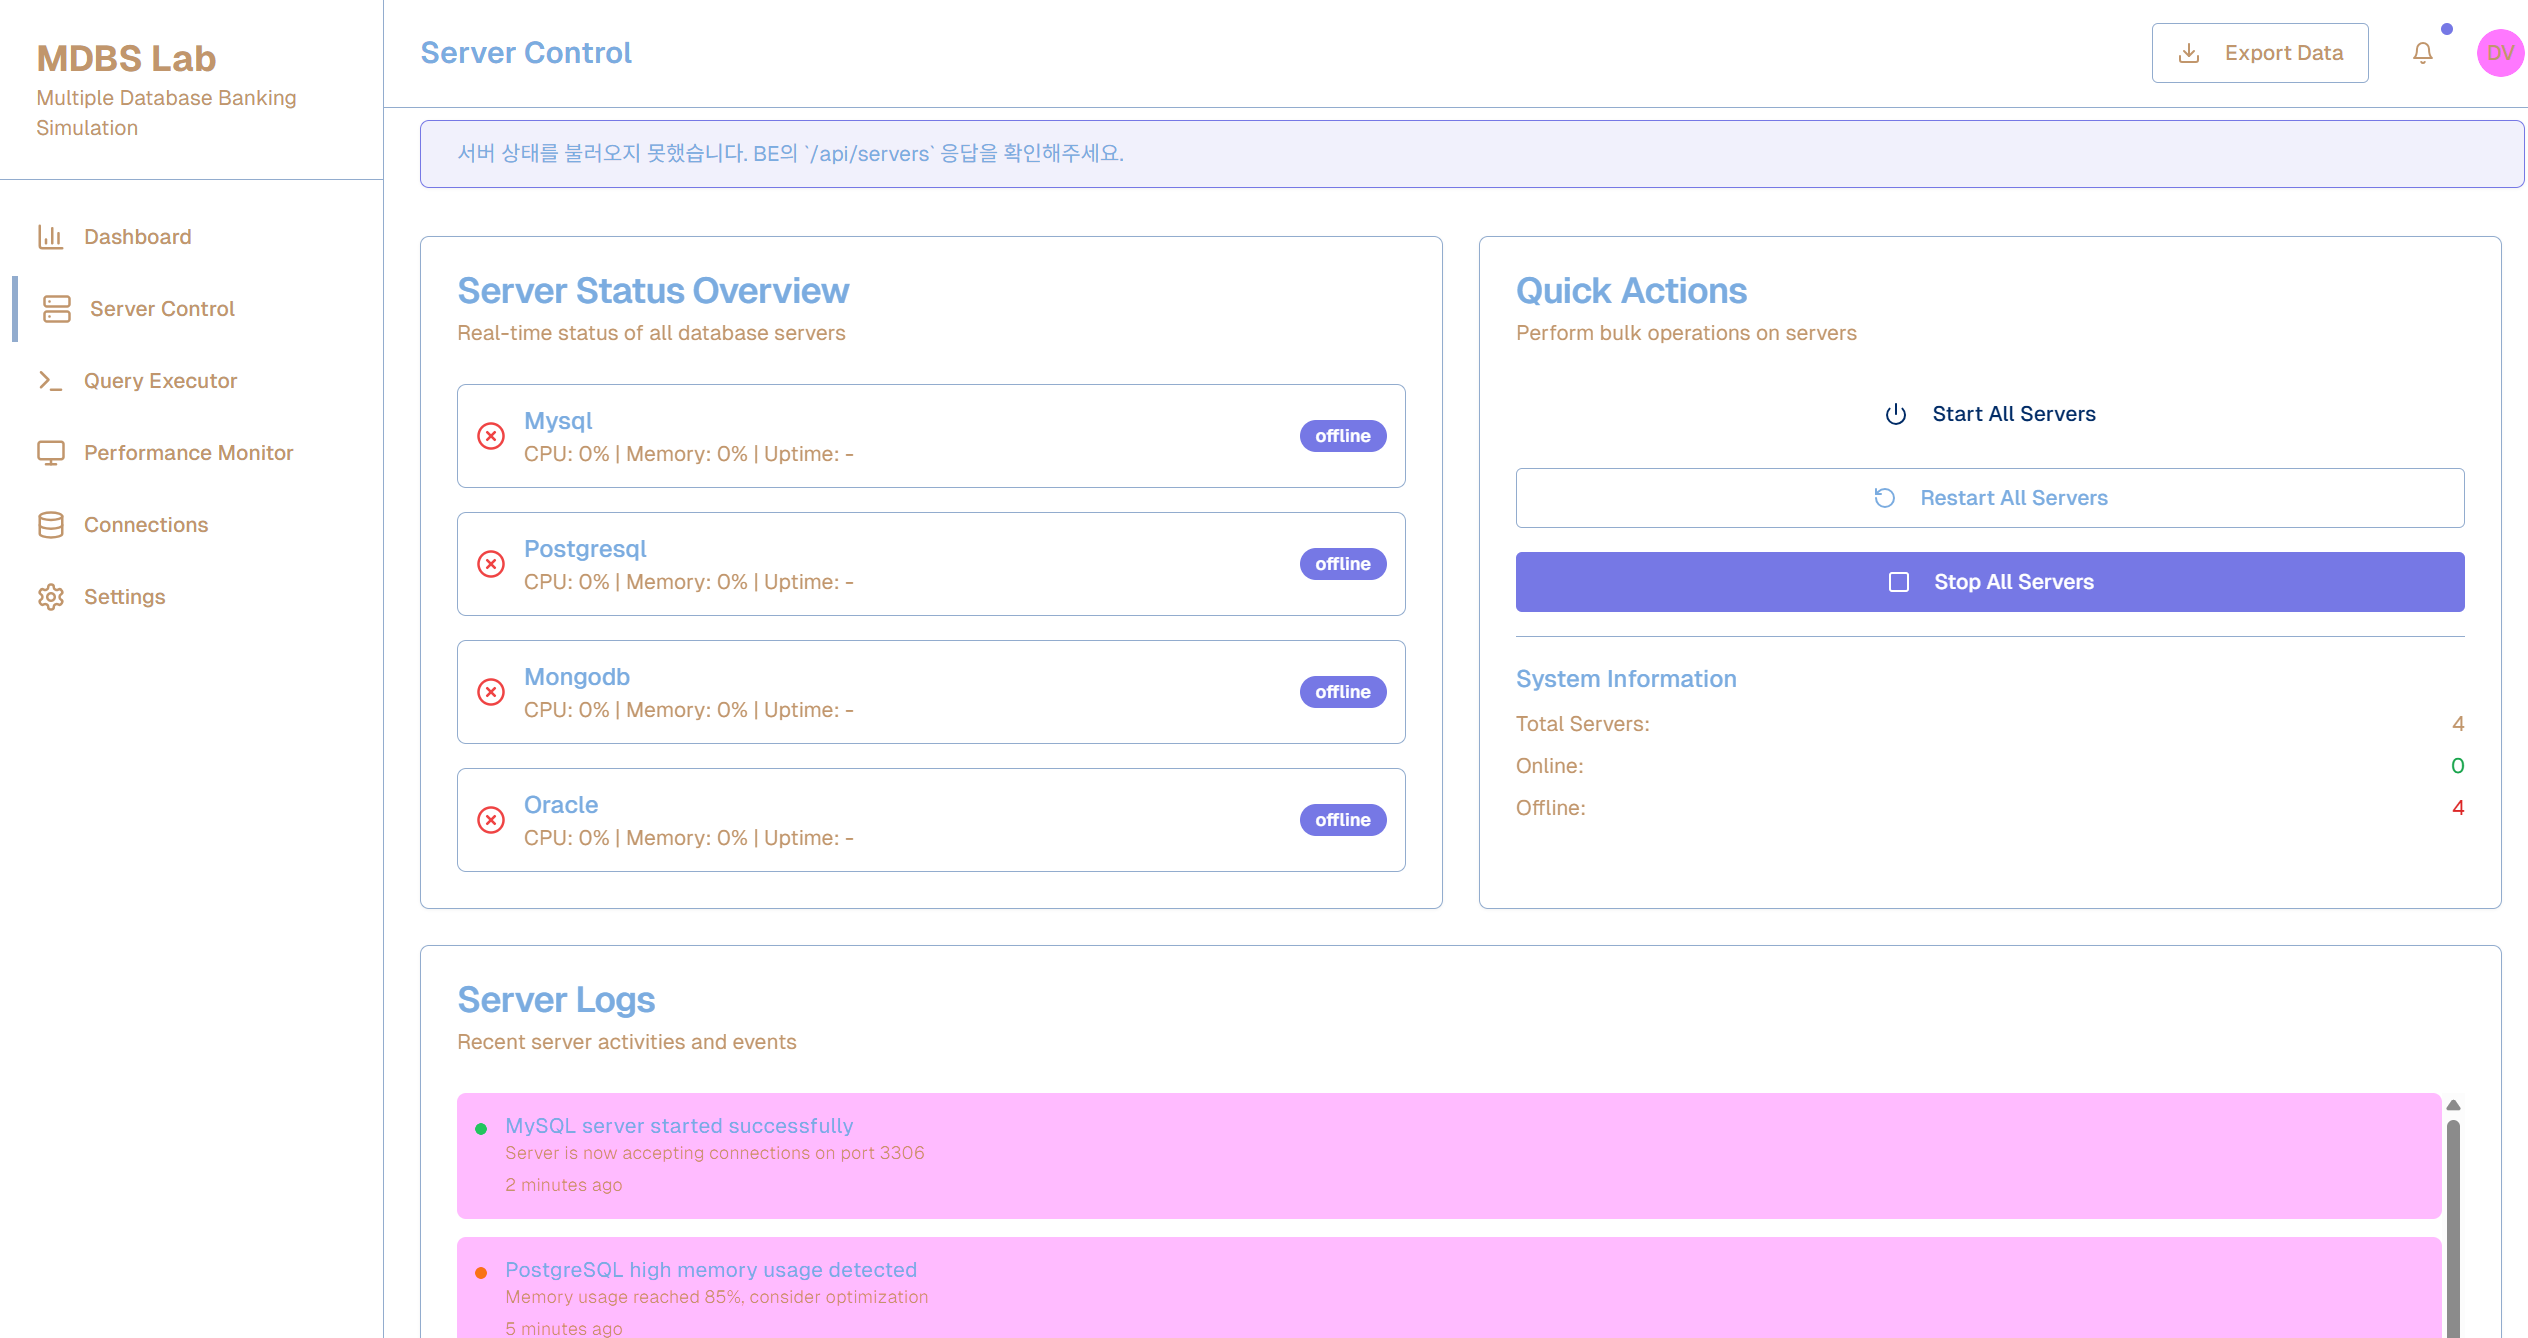Open the notifications bell icon
Viewport: 2528px width, 1338px height.
coord(2422,53)
